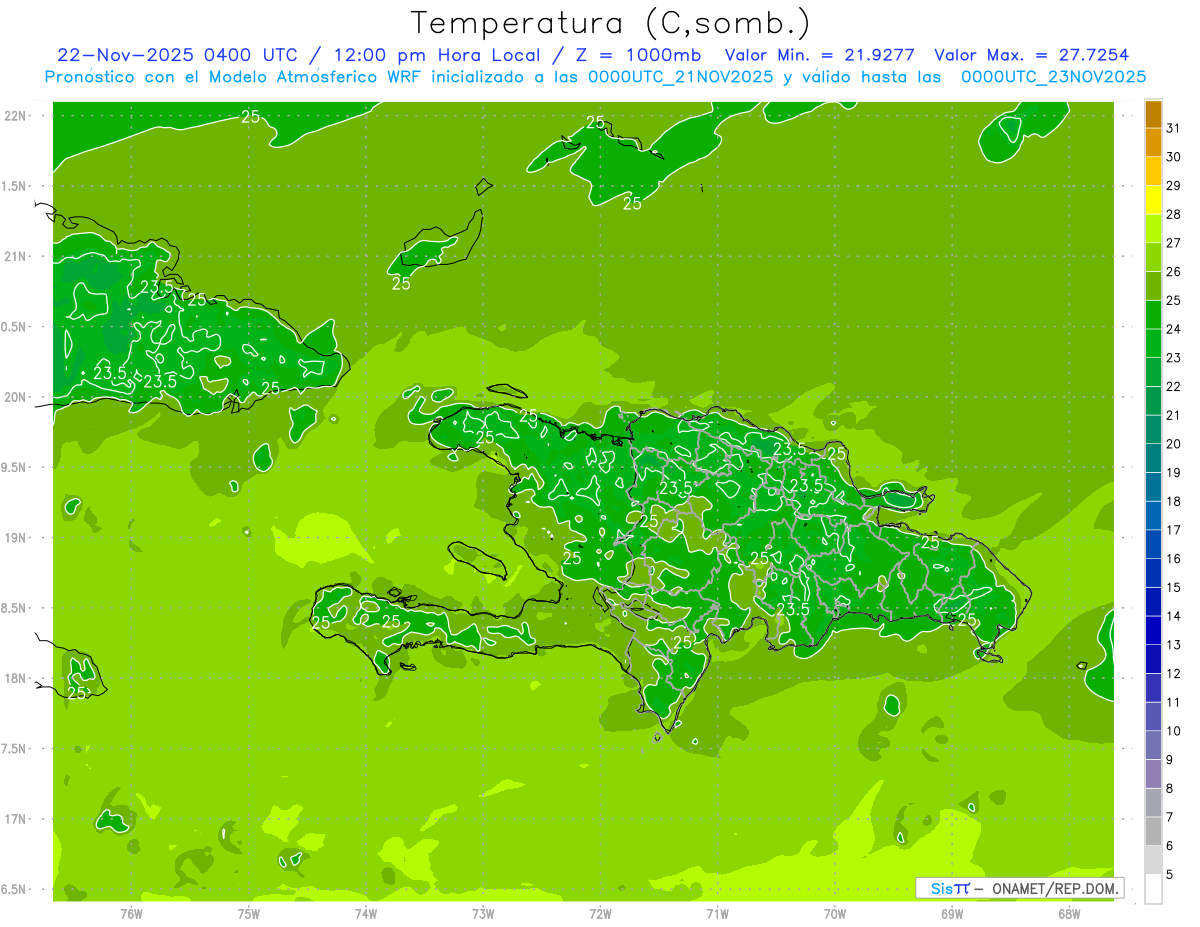Click the '22N' latitude axis label

click(x=15, y=115)
